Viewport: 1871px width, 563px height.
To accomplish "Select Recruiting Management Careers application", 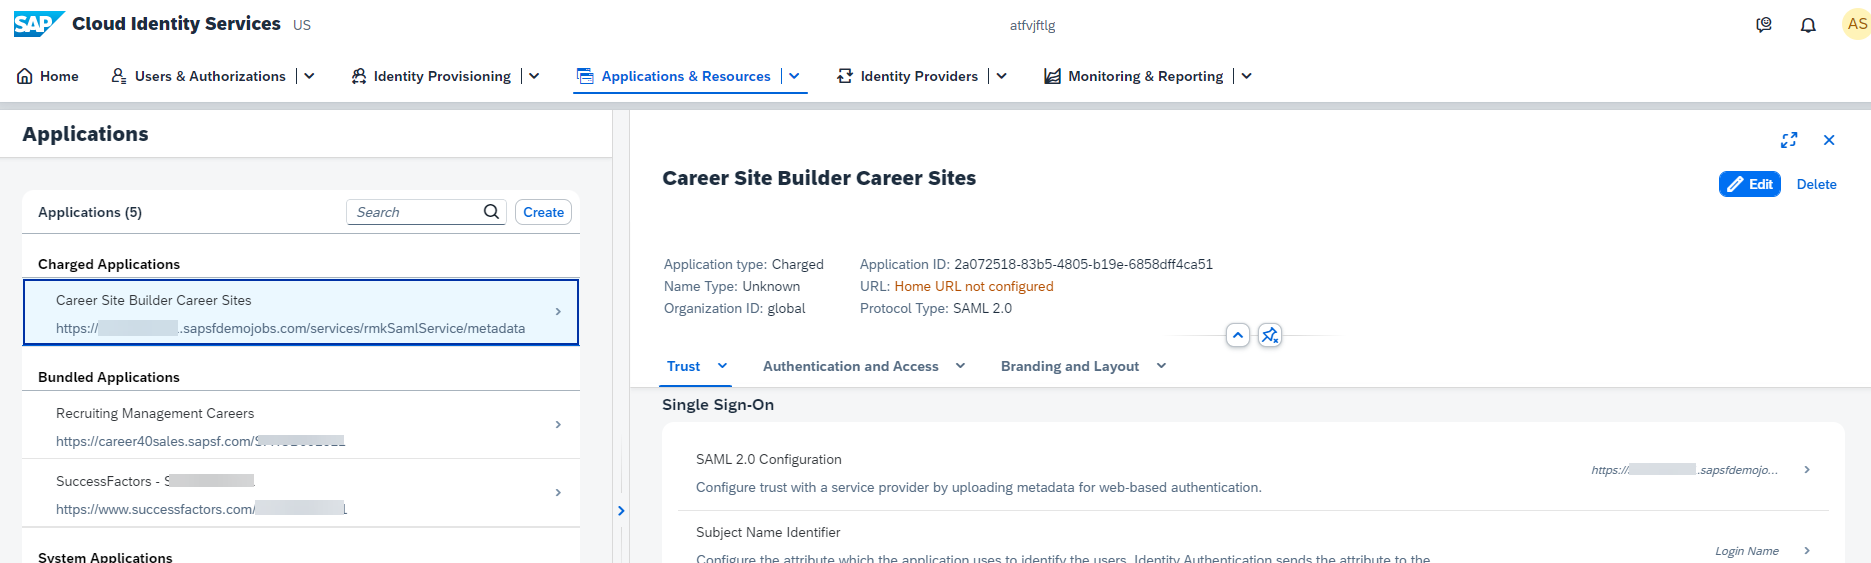I will [x=301, y=425].
